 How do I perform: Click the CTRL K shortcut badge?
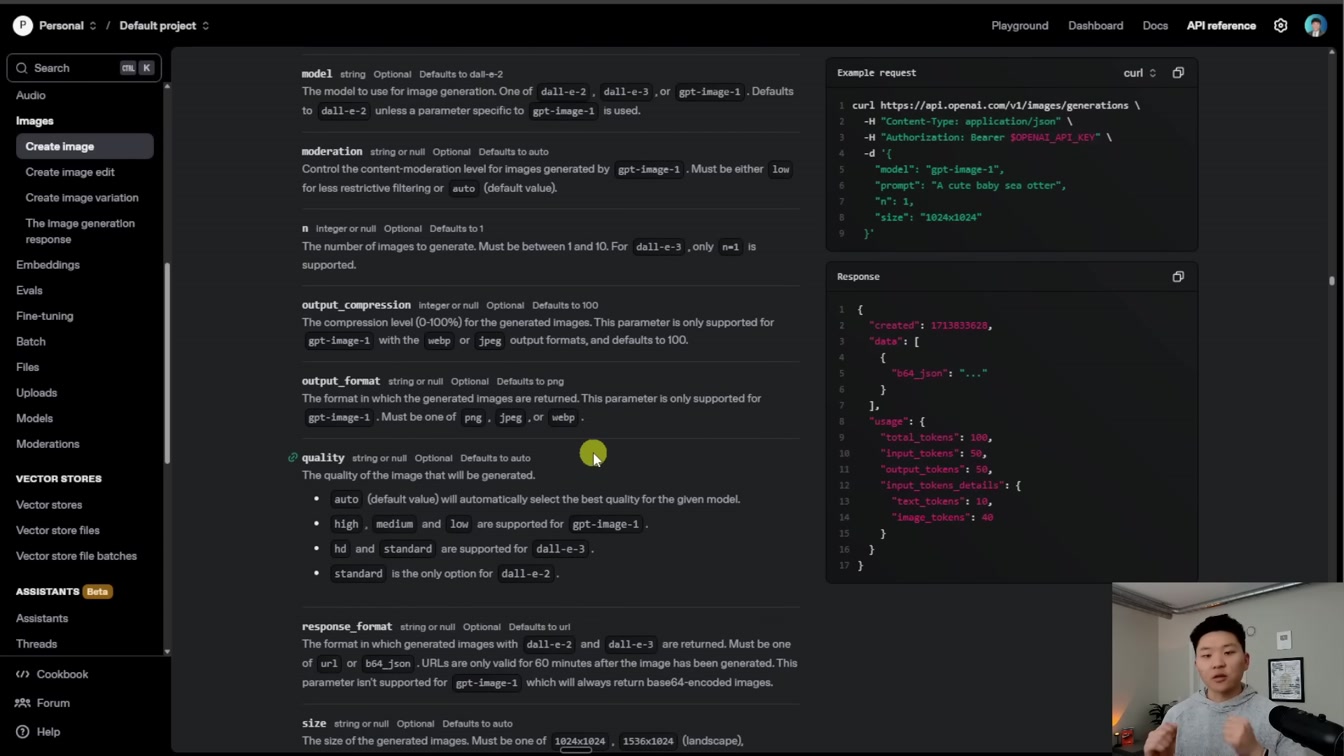137,68
